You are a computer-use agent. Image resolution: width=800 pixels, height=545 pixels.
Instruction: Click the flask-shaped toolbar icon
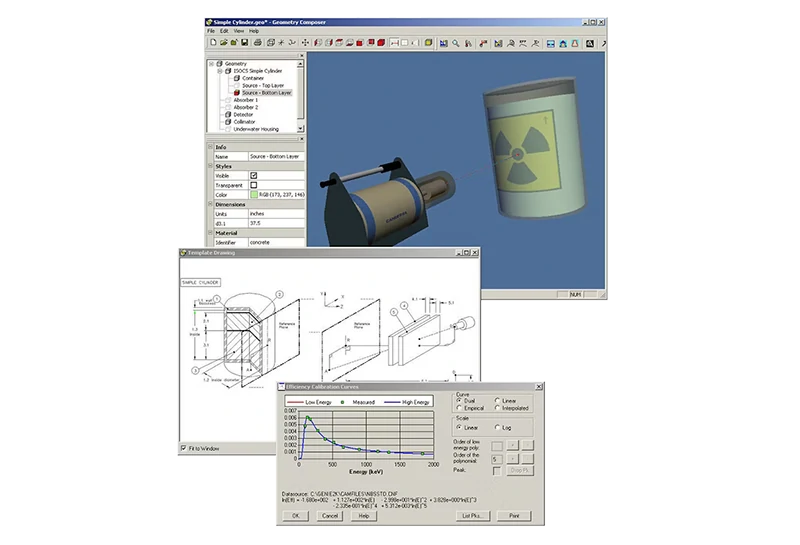[x=575, y=43]
